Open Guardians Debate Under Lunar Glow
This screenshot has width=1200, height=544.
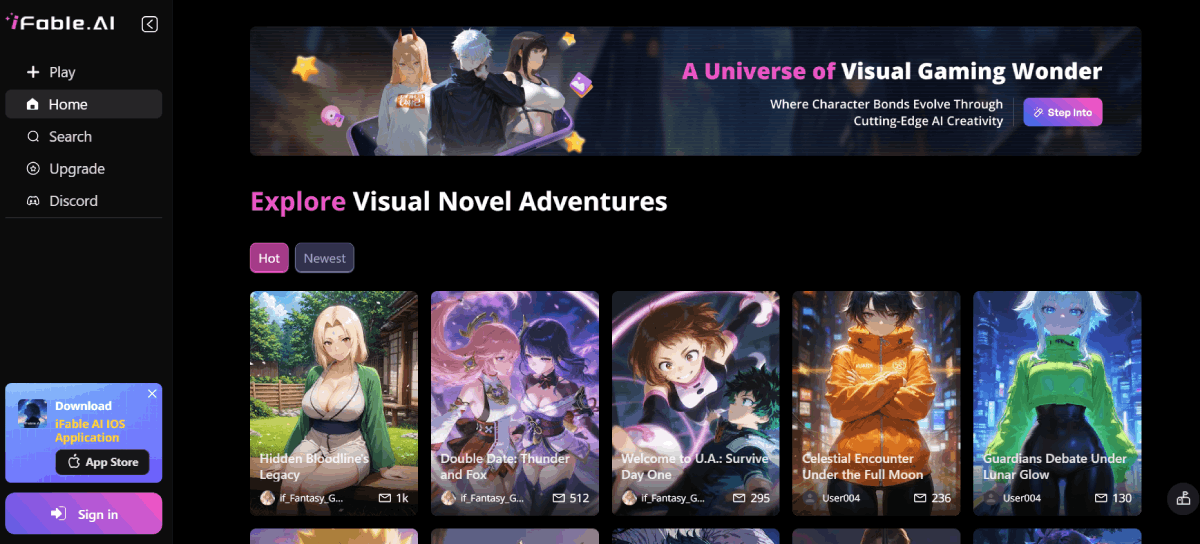coord(1057,403)
